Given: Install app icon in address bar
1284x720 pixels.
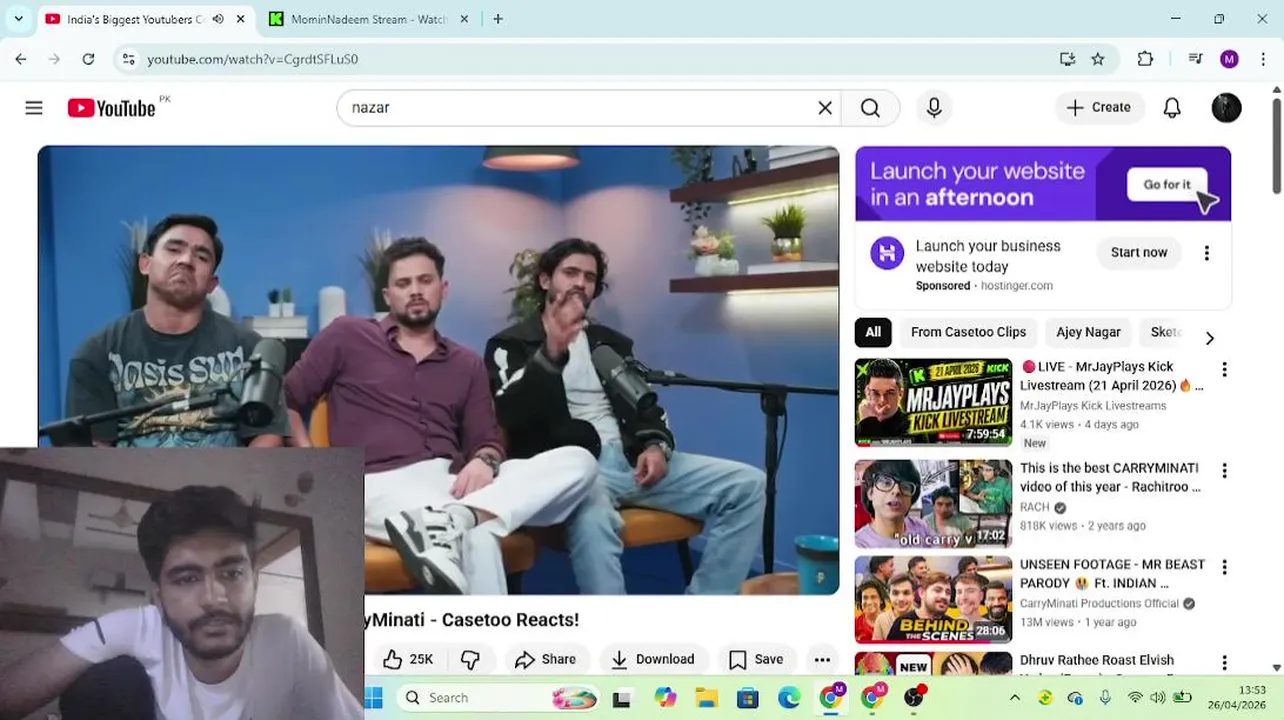Looking at the screenshot, I should (x=1067, y=59).
